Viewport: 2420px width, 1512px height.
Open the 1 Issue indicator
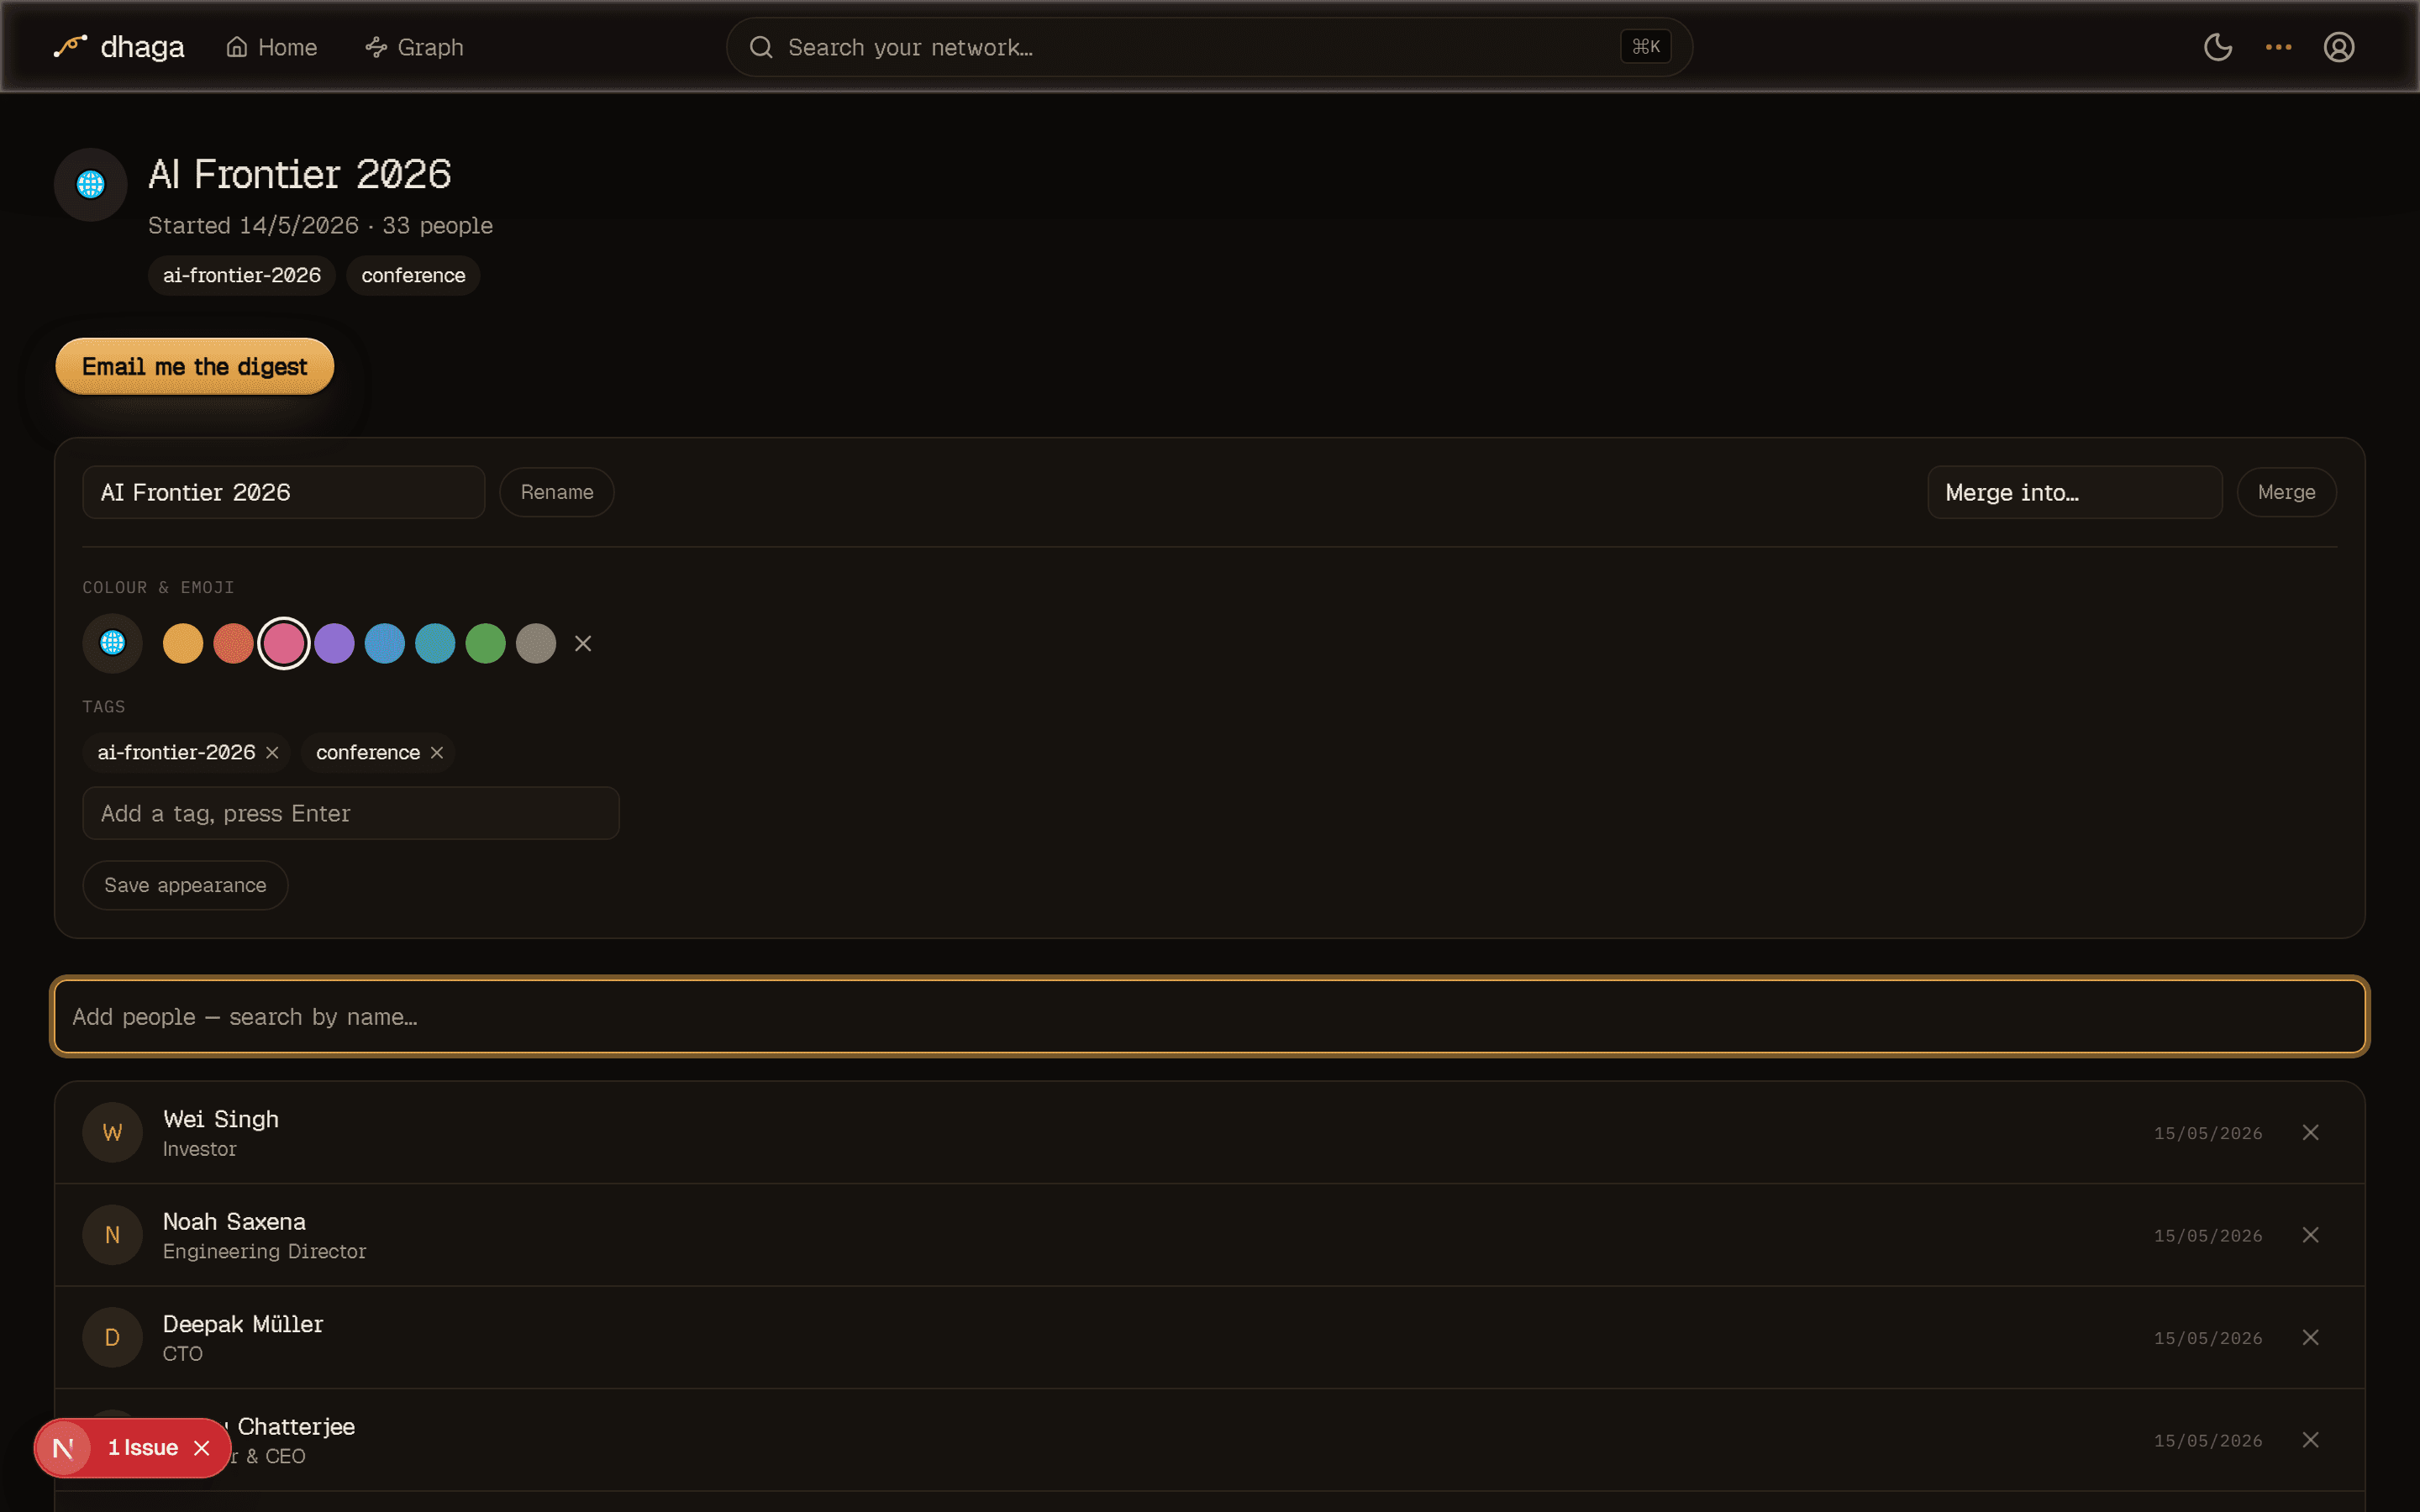143,1448
